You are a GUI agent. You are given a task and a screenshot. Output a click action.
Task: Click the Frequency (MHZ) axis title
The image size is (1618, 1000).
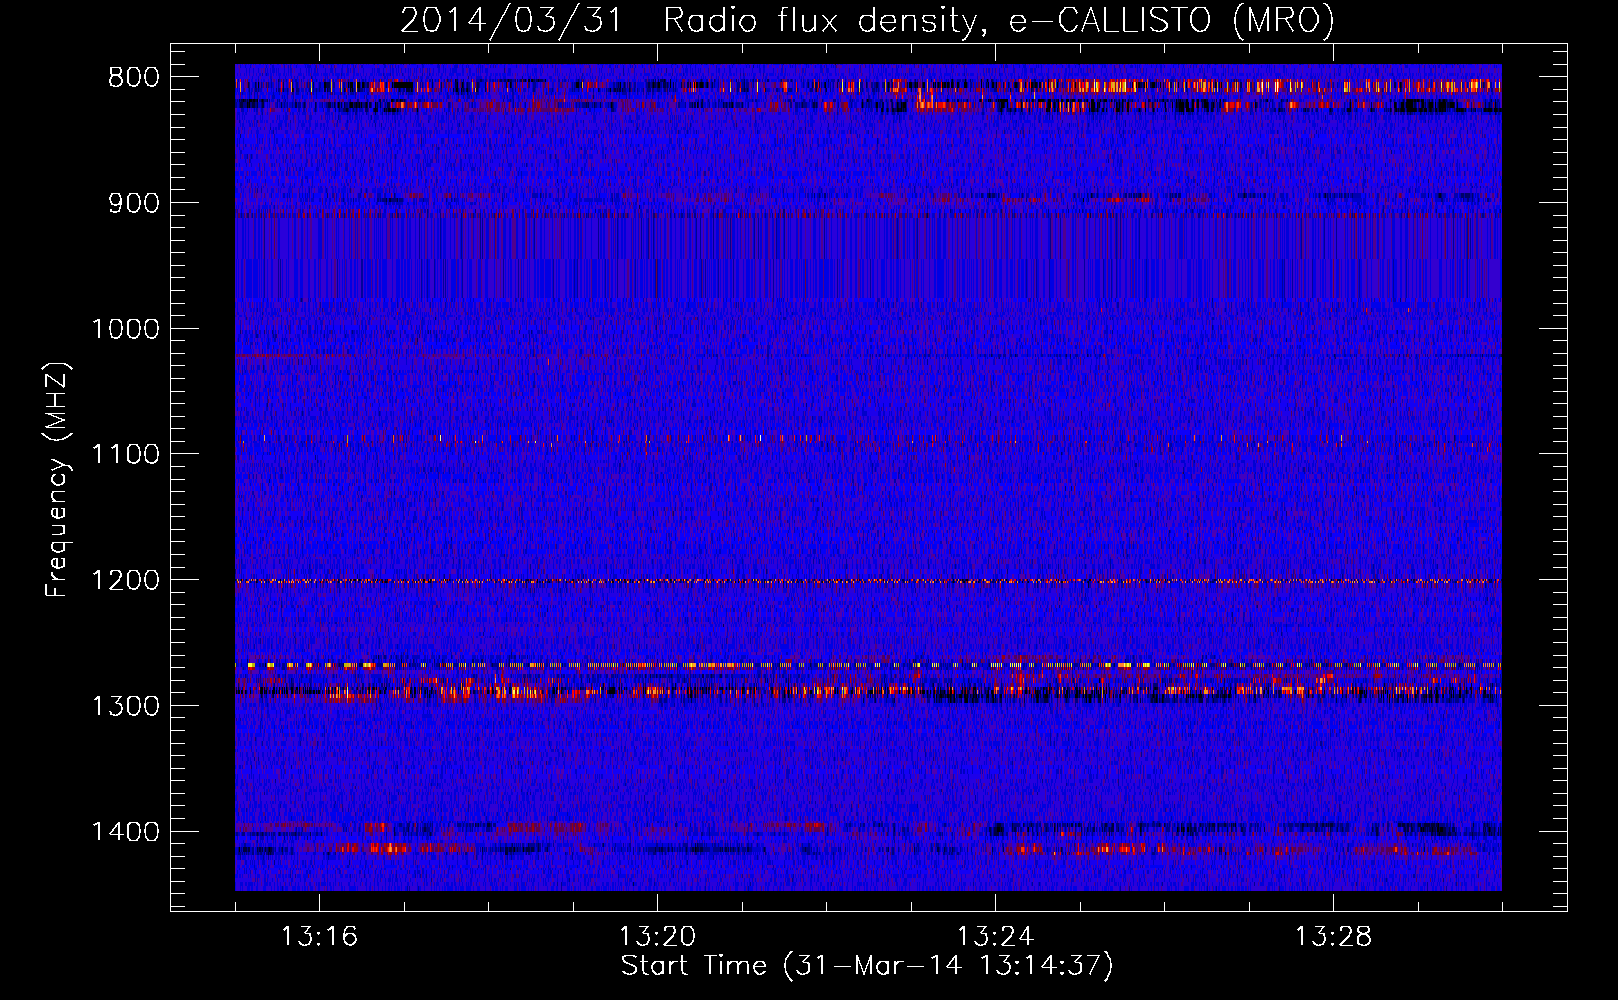tap(58, 480)
